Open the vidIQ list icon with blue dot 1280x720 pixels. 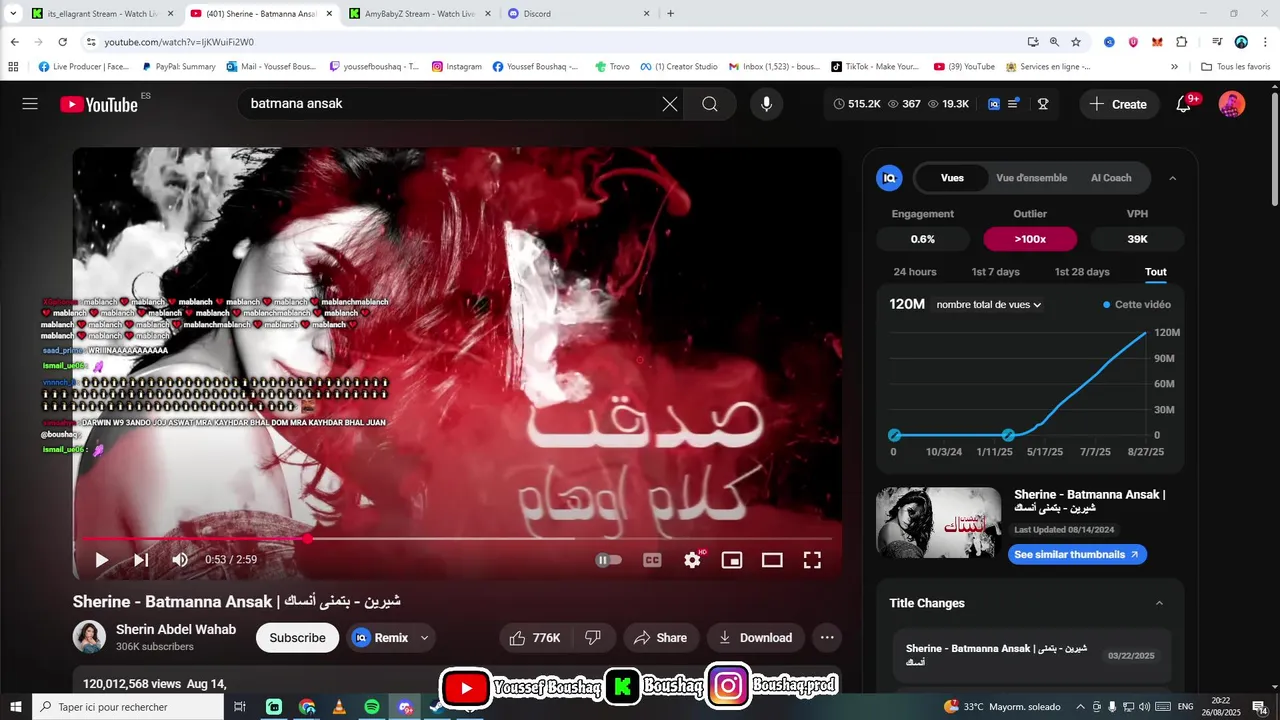click(x=1014, y=103)
